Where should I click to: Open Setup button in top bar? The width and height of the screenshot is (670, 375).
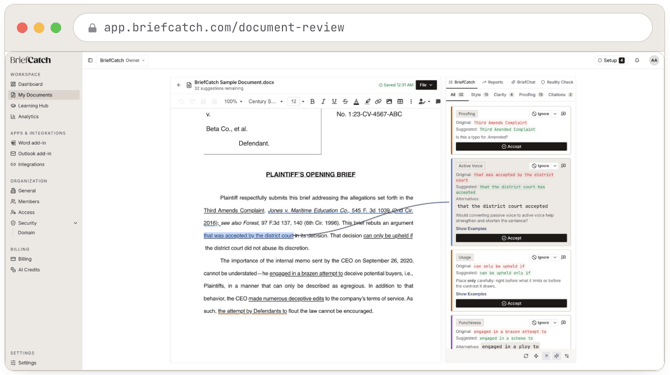point(611,60)
